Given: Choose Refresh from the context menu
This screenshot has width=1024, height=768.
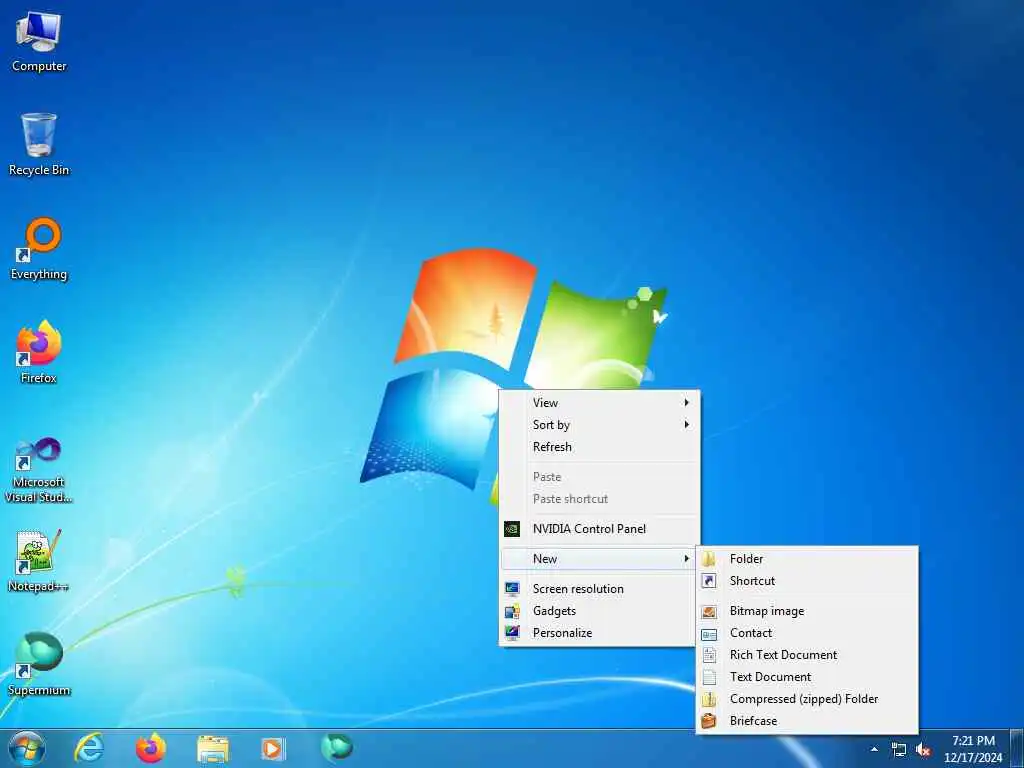Looking at the screenshot, I should (599, 447).
